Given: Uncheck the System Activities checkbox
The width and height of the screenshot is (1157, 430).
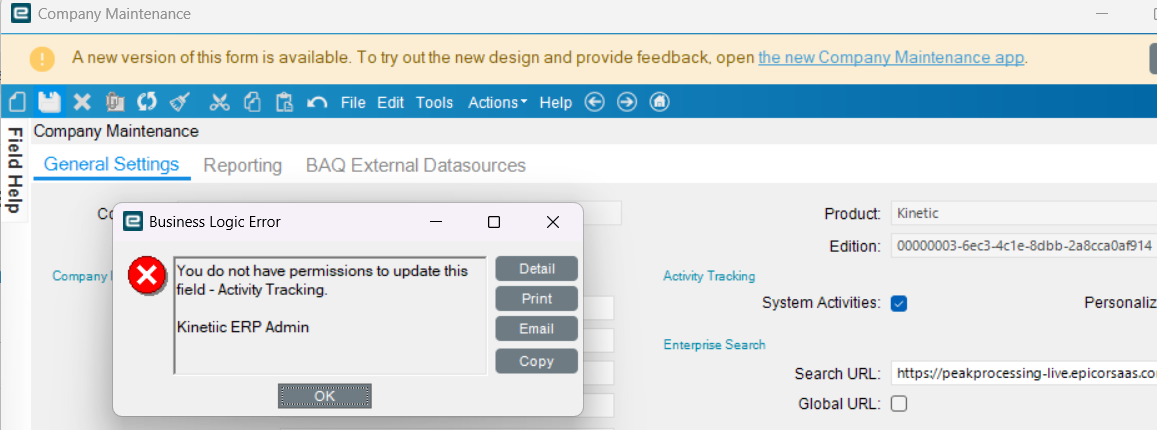Looking at the screenshot, I should pyautogui.click(x=899, y=303).
